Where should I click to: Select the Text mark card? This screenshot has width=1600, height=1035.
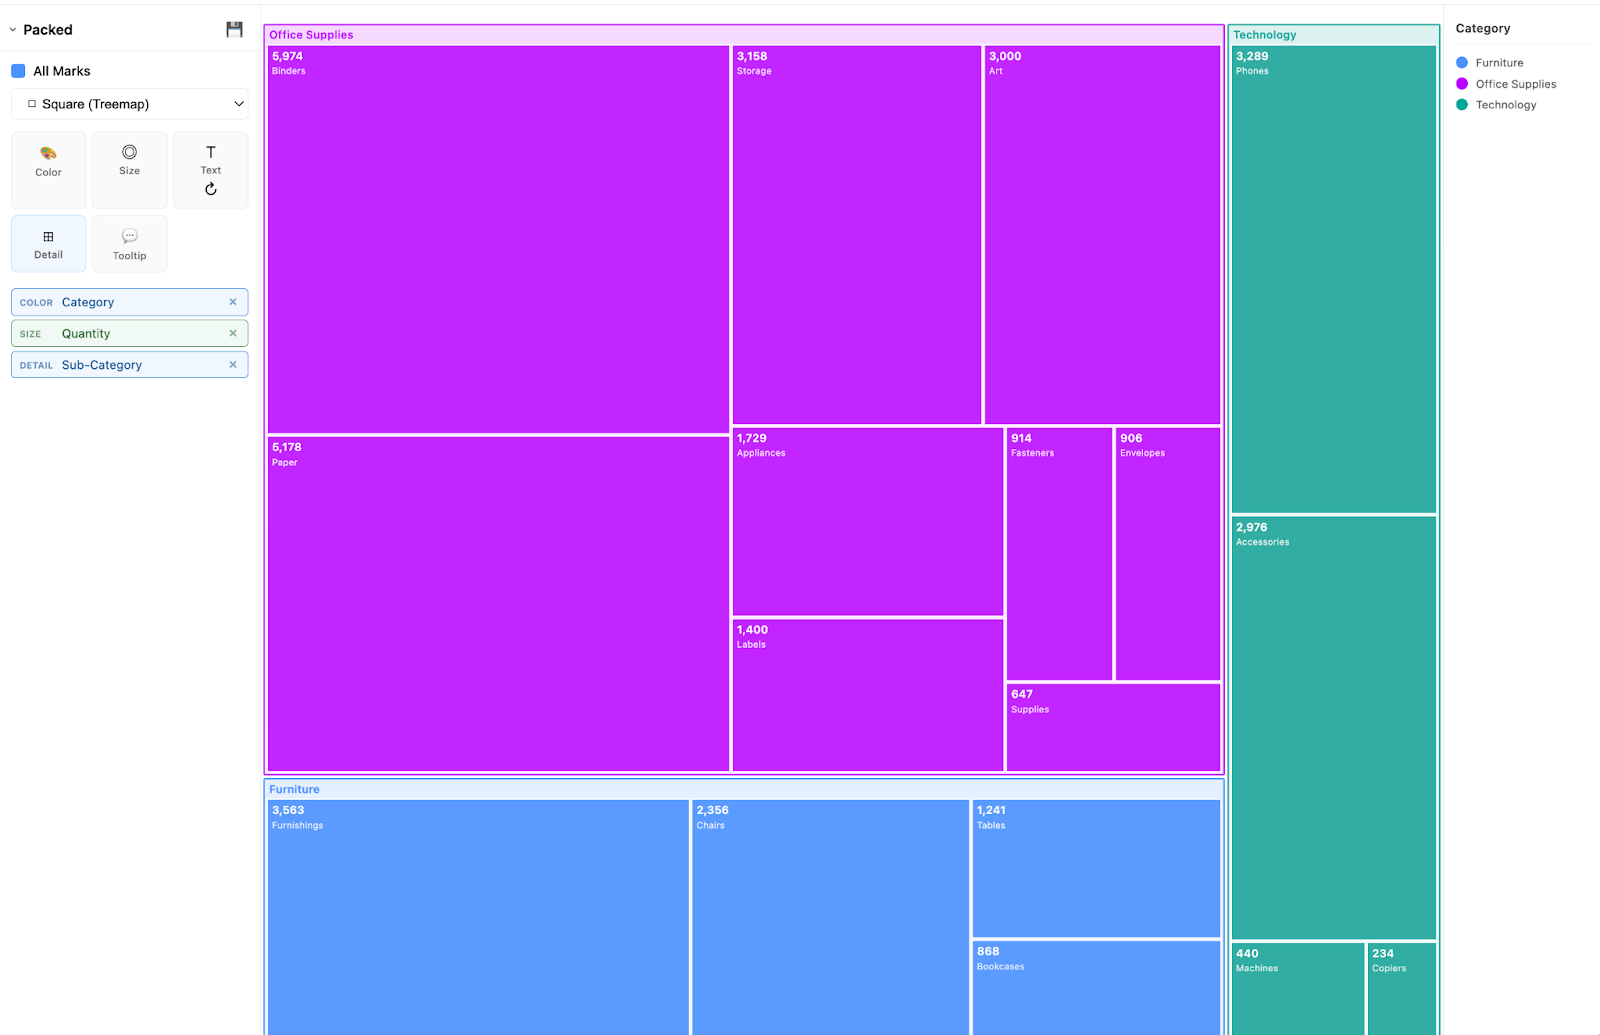tap(210, 170)
